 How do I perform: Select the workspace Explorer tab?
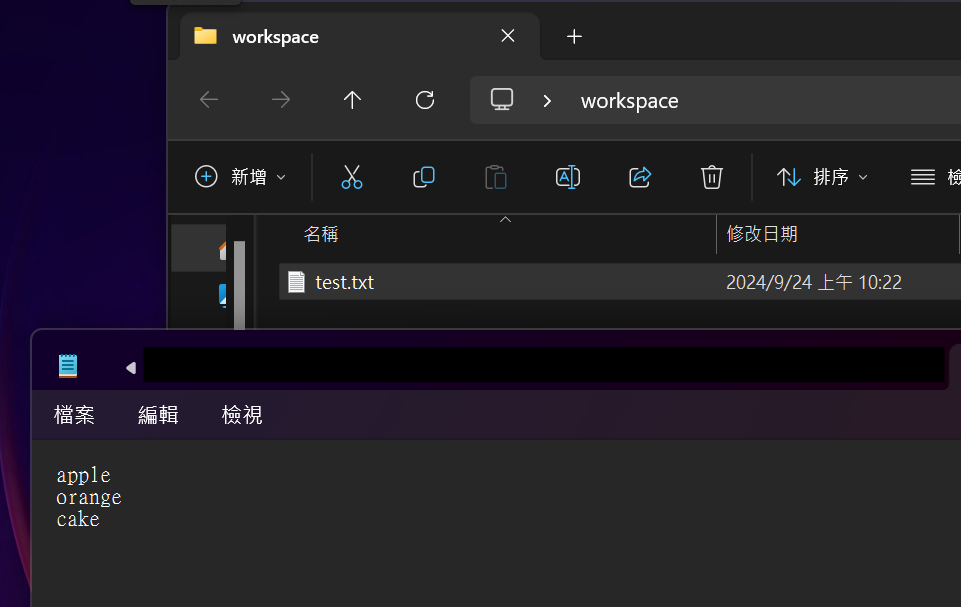pyautogui.click(x=360, y=36)
